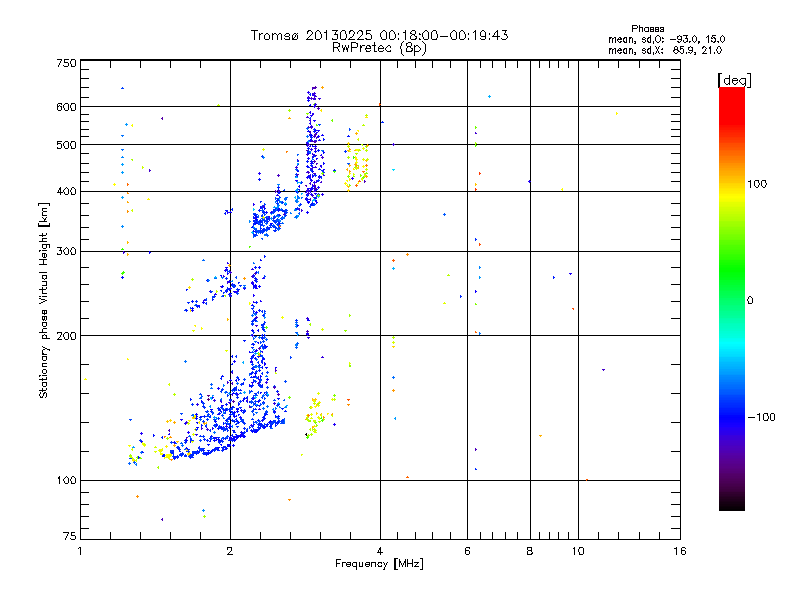This screenshot has height=600, width=800.
Task: Click the '8' frequency axis tick label
Action: point(530,551)
